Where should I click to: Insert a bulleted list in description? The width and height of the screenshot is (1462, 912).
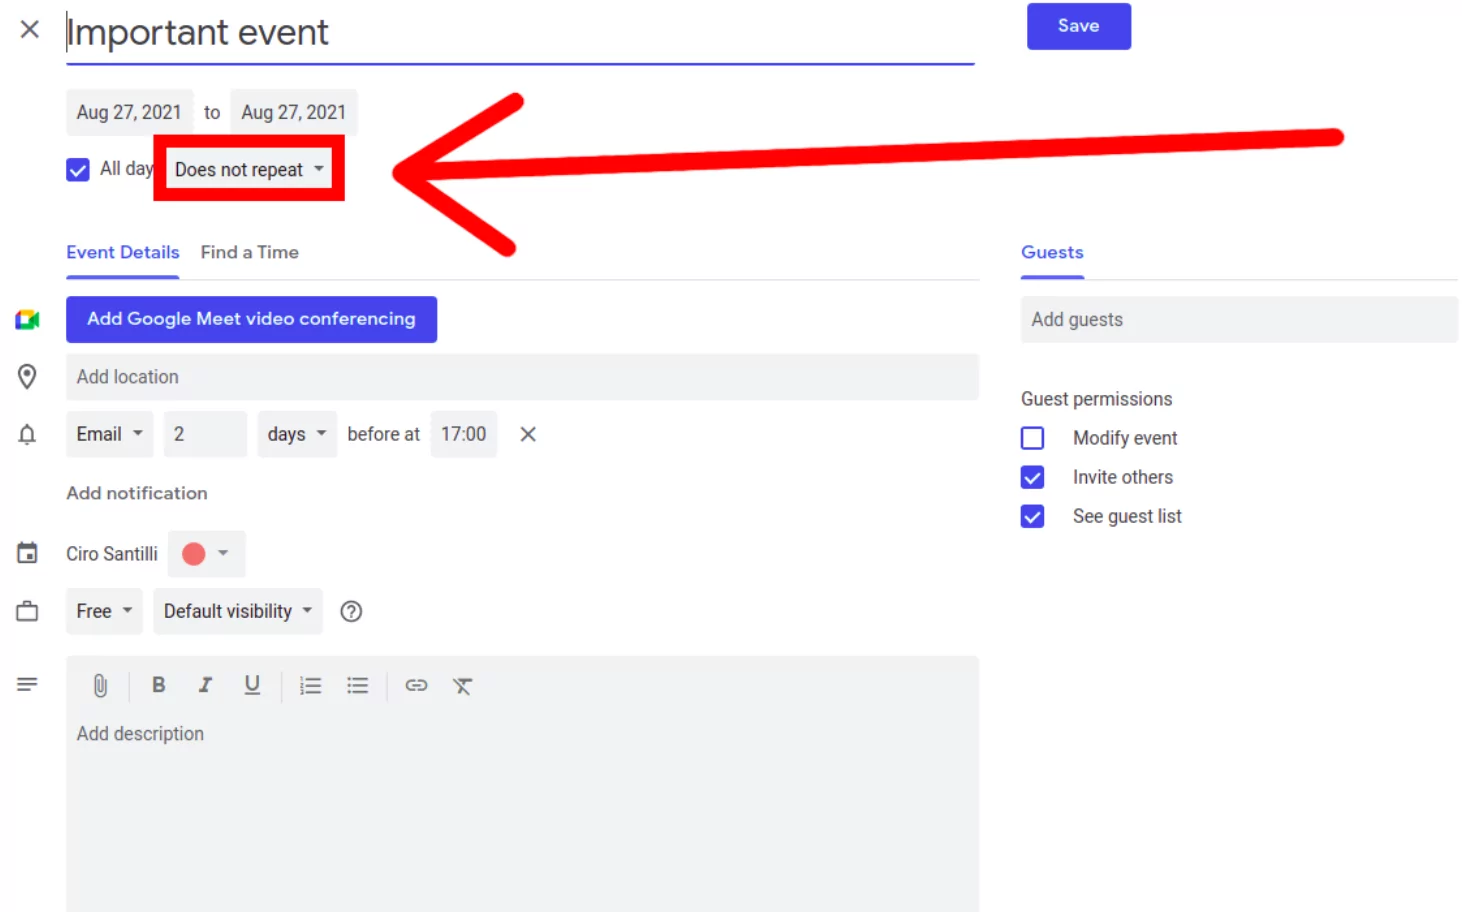[358, 686]
